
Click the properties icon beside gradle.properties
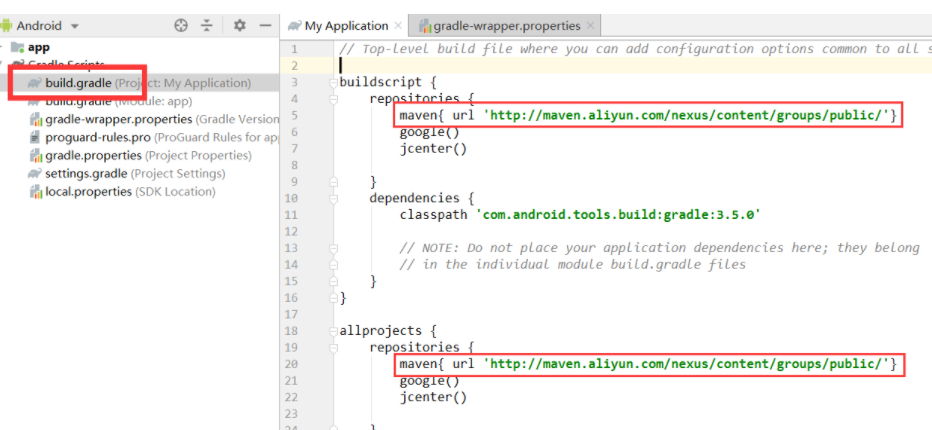(x=35, y=155)
